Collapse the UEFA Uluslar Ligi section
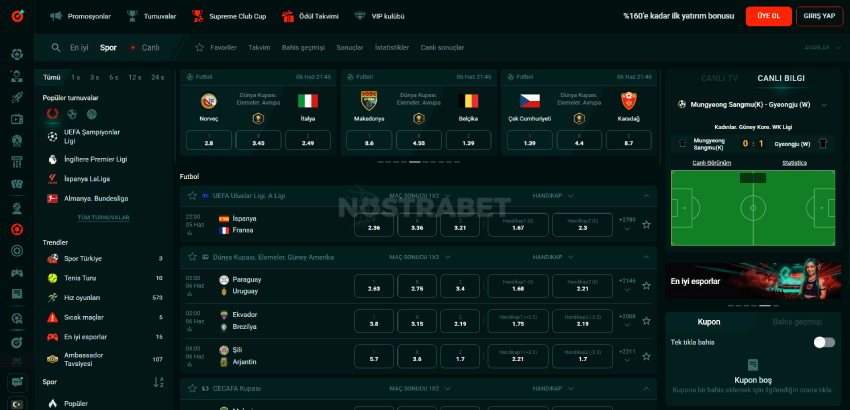This screenshot has height=410, width=850. pos(646,196)
